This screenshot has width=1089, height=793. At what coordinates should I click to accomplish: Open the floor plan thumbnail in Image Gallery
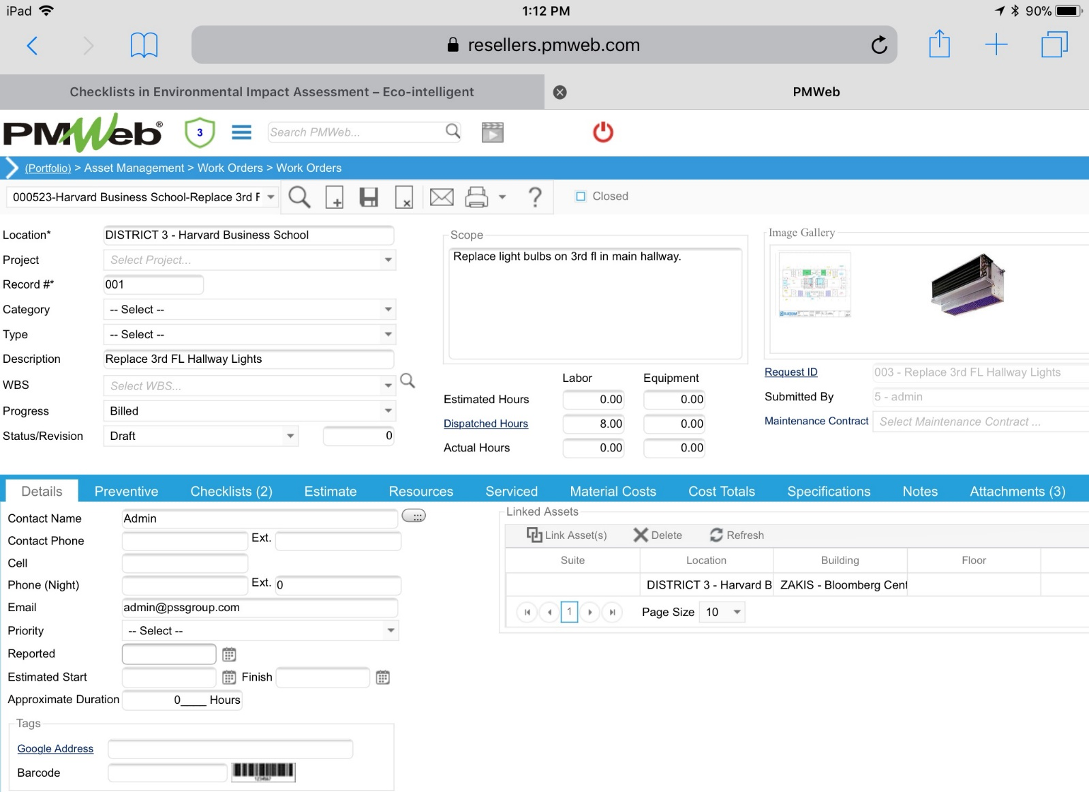(815, 285)
